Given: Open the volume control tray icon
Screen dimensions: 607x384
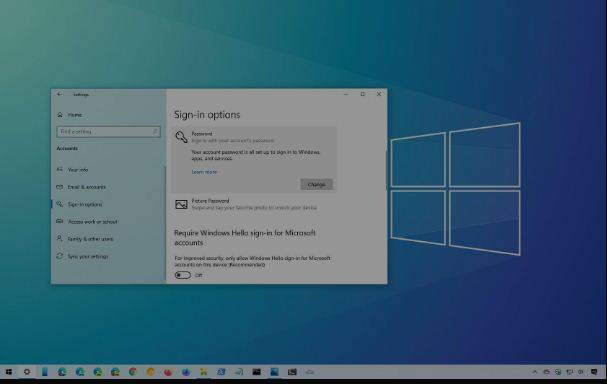Looking at the screenshot, I should point(581,372).
